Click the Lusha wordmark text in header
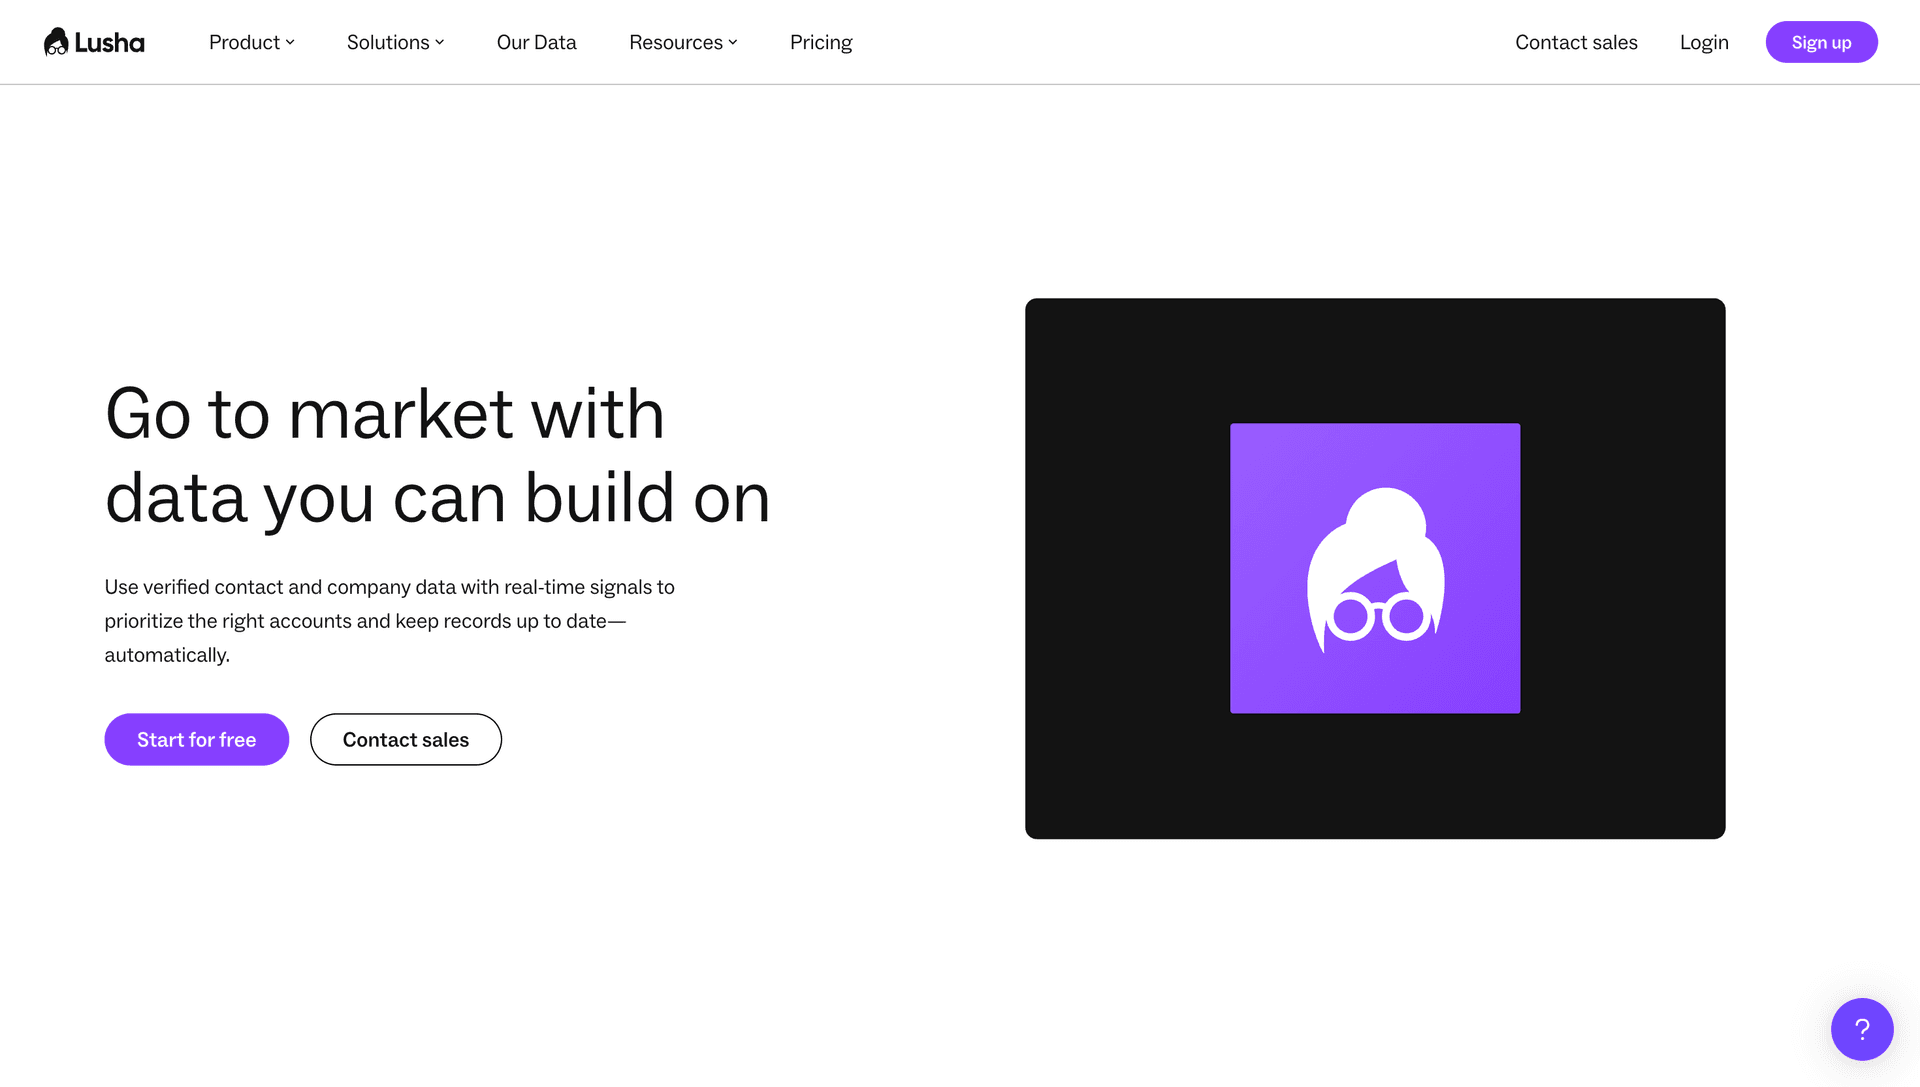The image size is (1920, 1087). (x=109, y=43)
